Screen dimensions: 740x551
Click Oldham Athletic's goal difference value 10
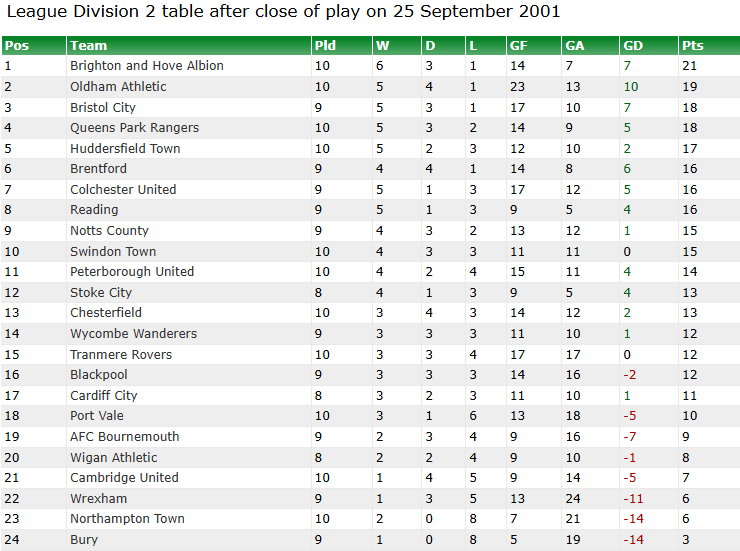click(x=631, y=87)
